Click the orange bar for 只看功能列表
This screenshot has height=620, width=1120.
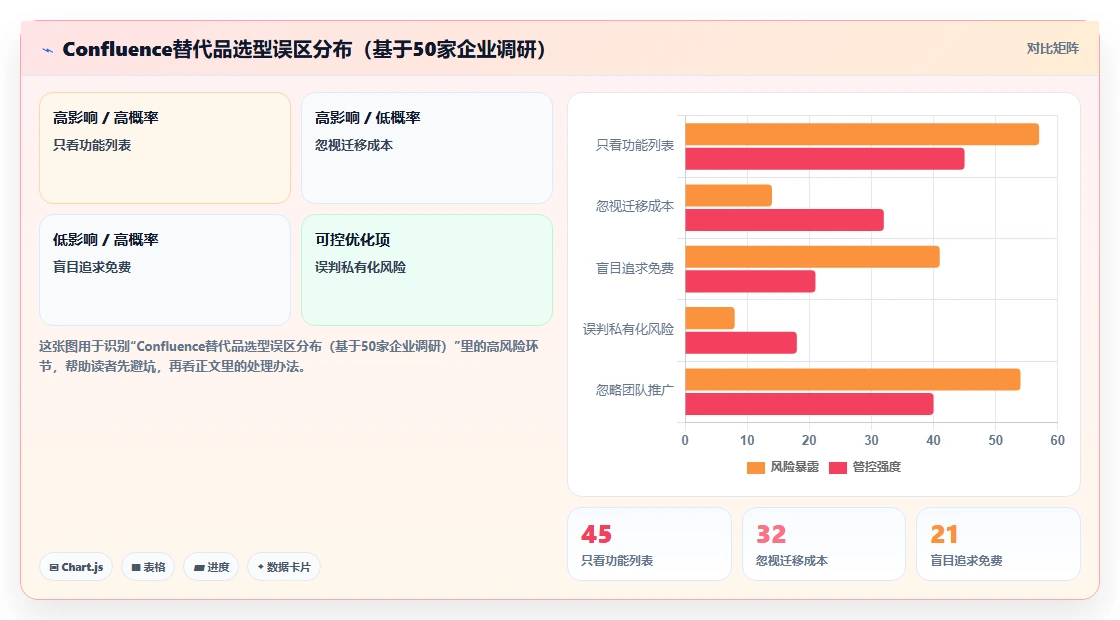[x=862, y=134]
